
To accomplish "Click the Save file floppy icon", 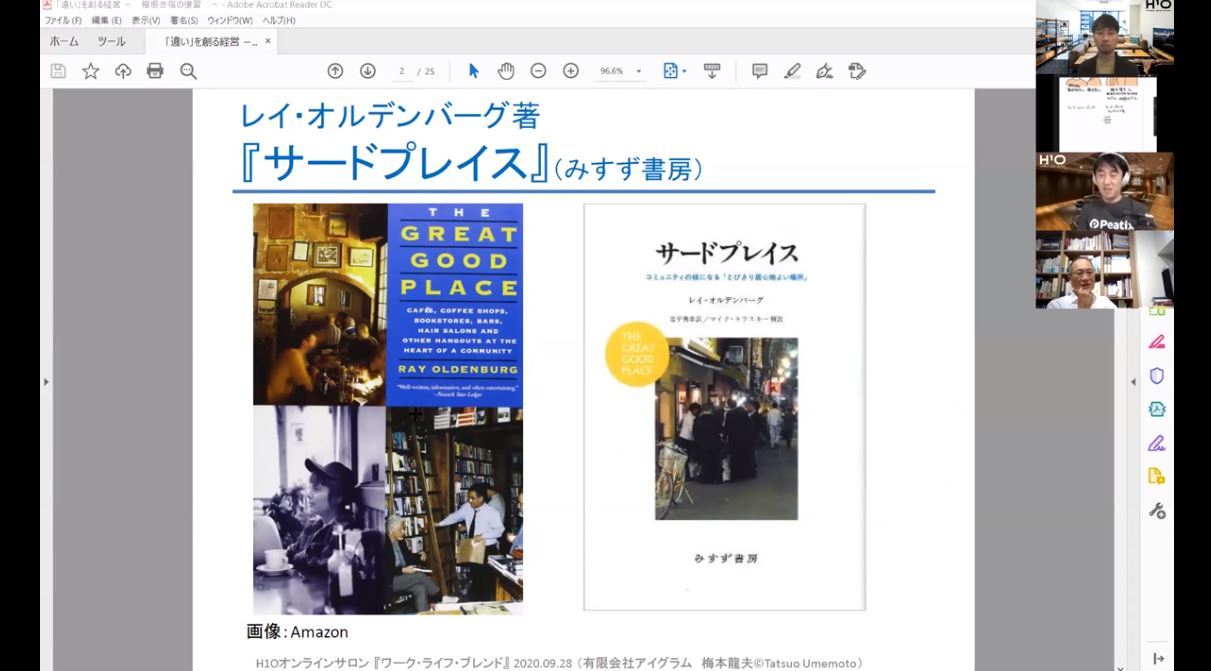I will [58, 71].
